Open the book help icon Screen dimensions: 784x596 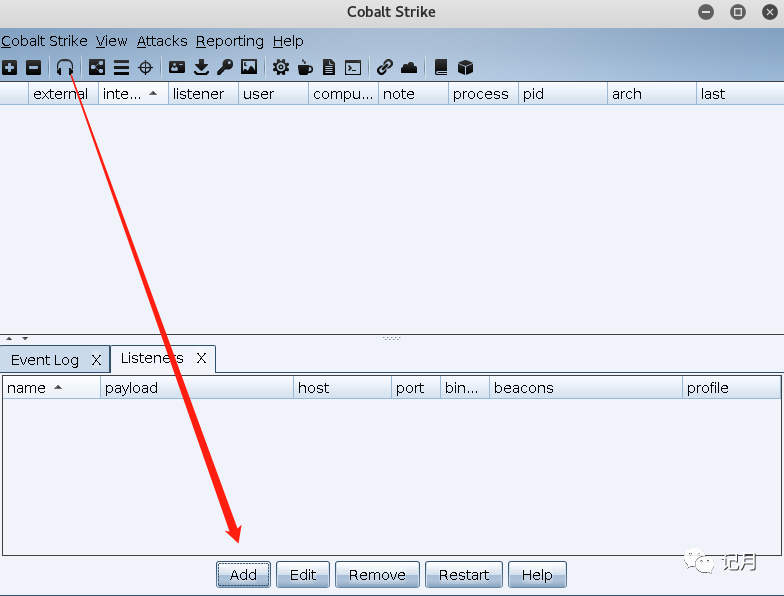coord(440,67)
